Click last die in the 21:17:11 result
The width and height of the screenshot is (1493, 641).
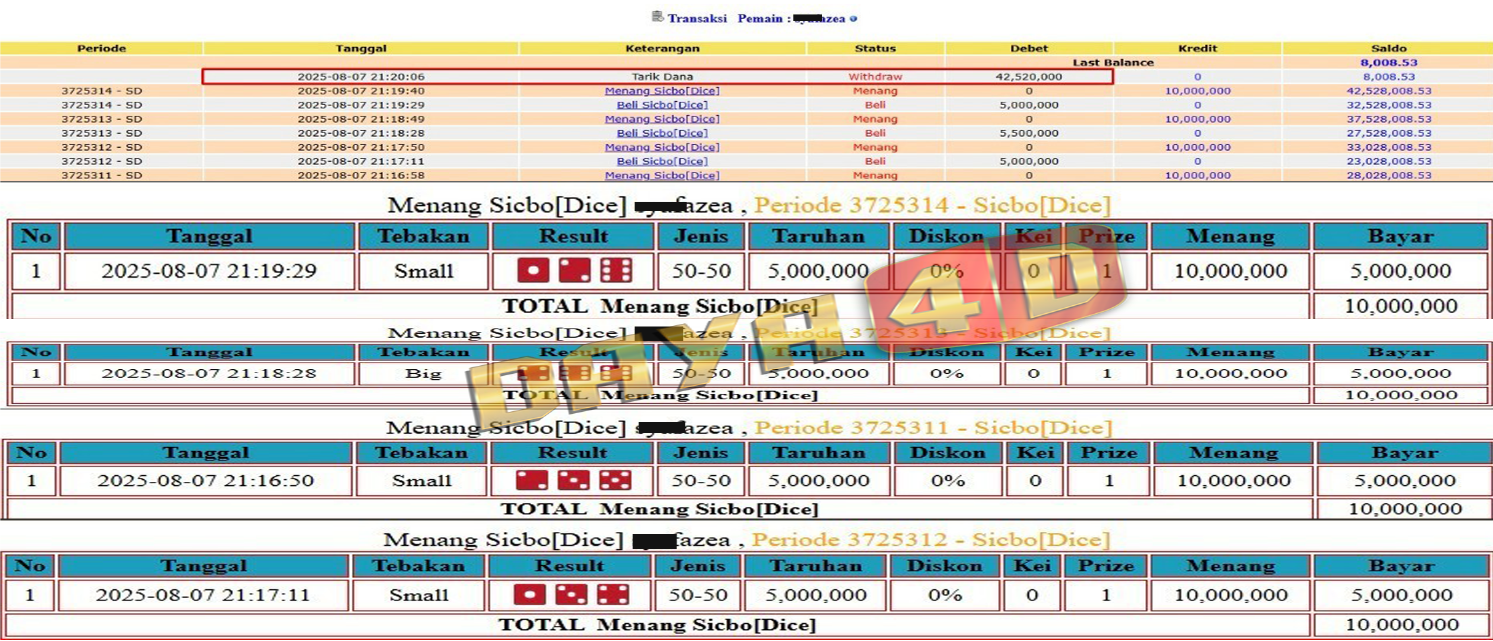click(613, 595)
